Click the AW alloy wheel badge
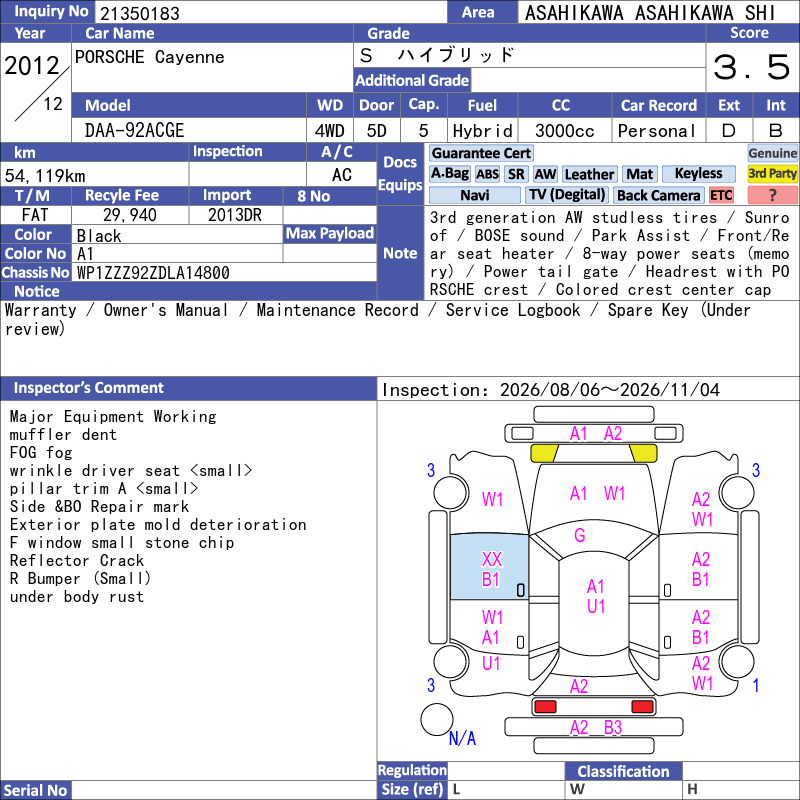The width and height of the screenshot is (800, 800). [x=545, y=174]
